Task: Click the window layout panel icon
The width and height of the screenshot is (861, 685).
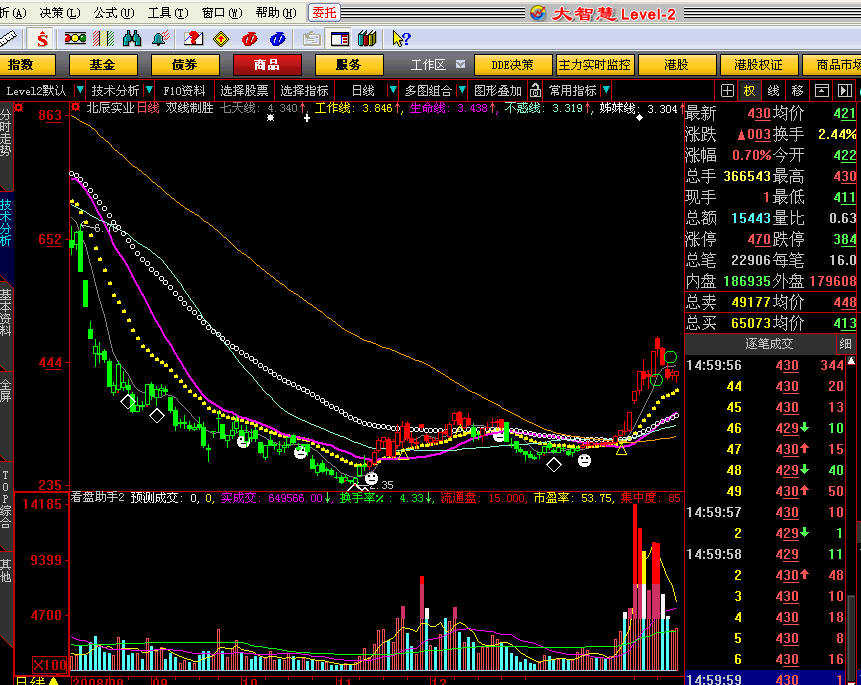Action: coord(340,39)
